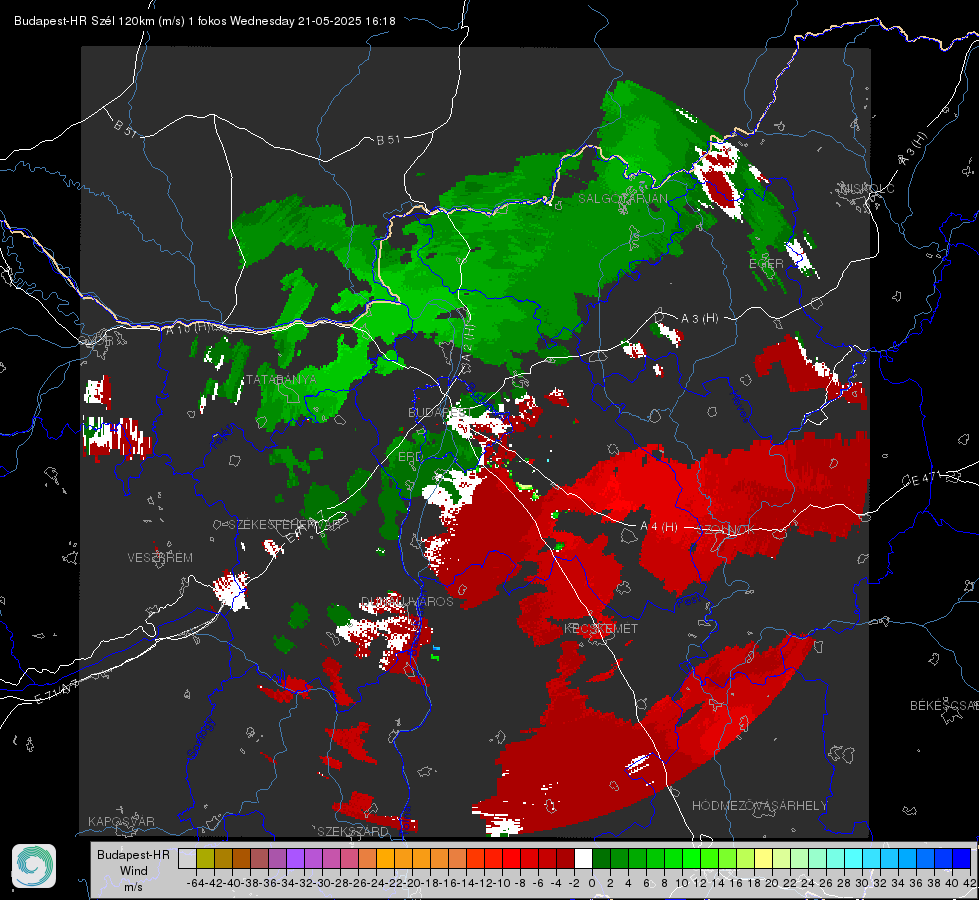Click the grey swatch at the legend's left end

(187, 859)
